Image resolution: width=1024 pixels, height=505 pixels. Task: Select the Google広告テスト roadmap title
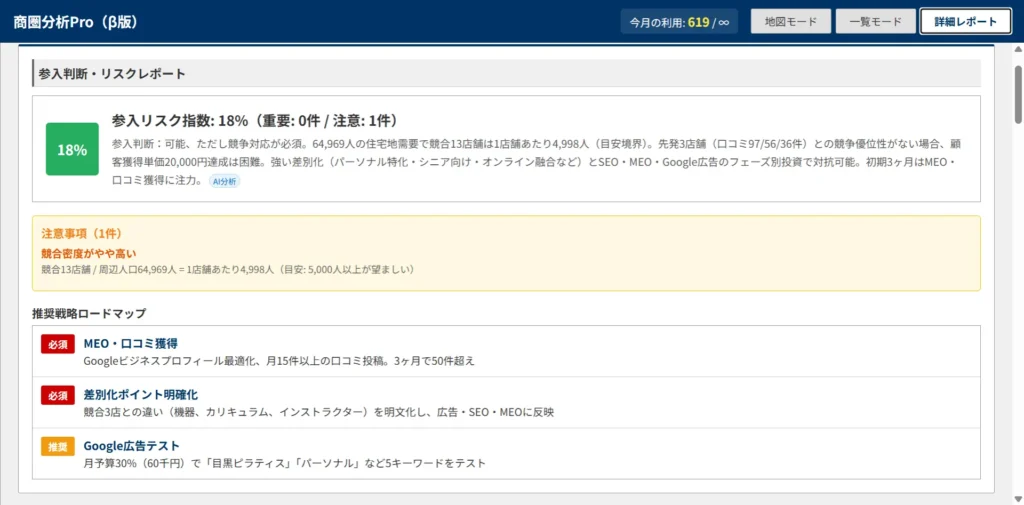[x=131, y=446]
